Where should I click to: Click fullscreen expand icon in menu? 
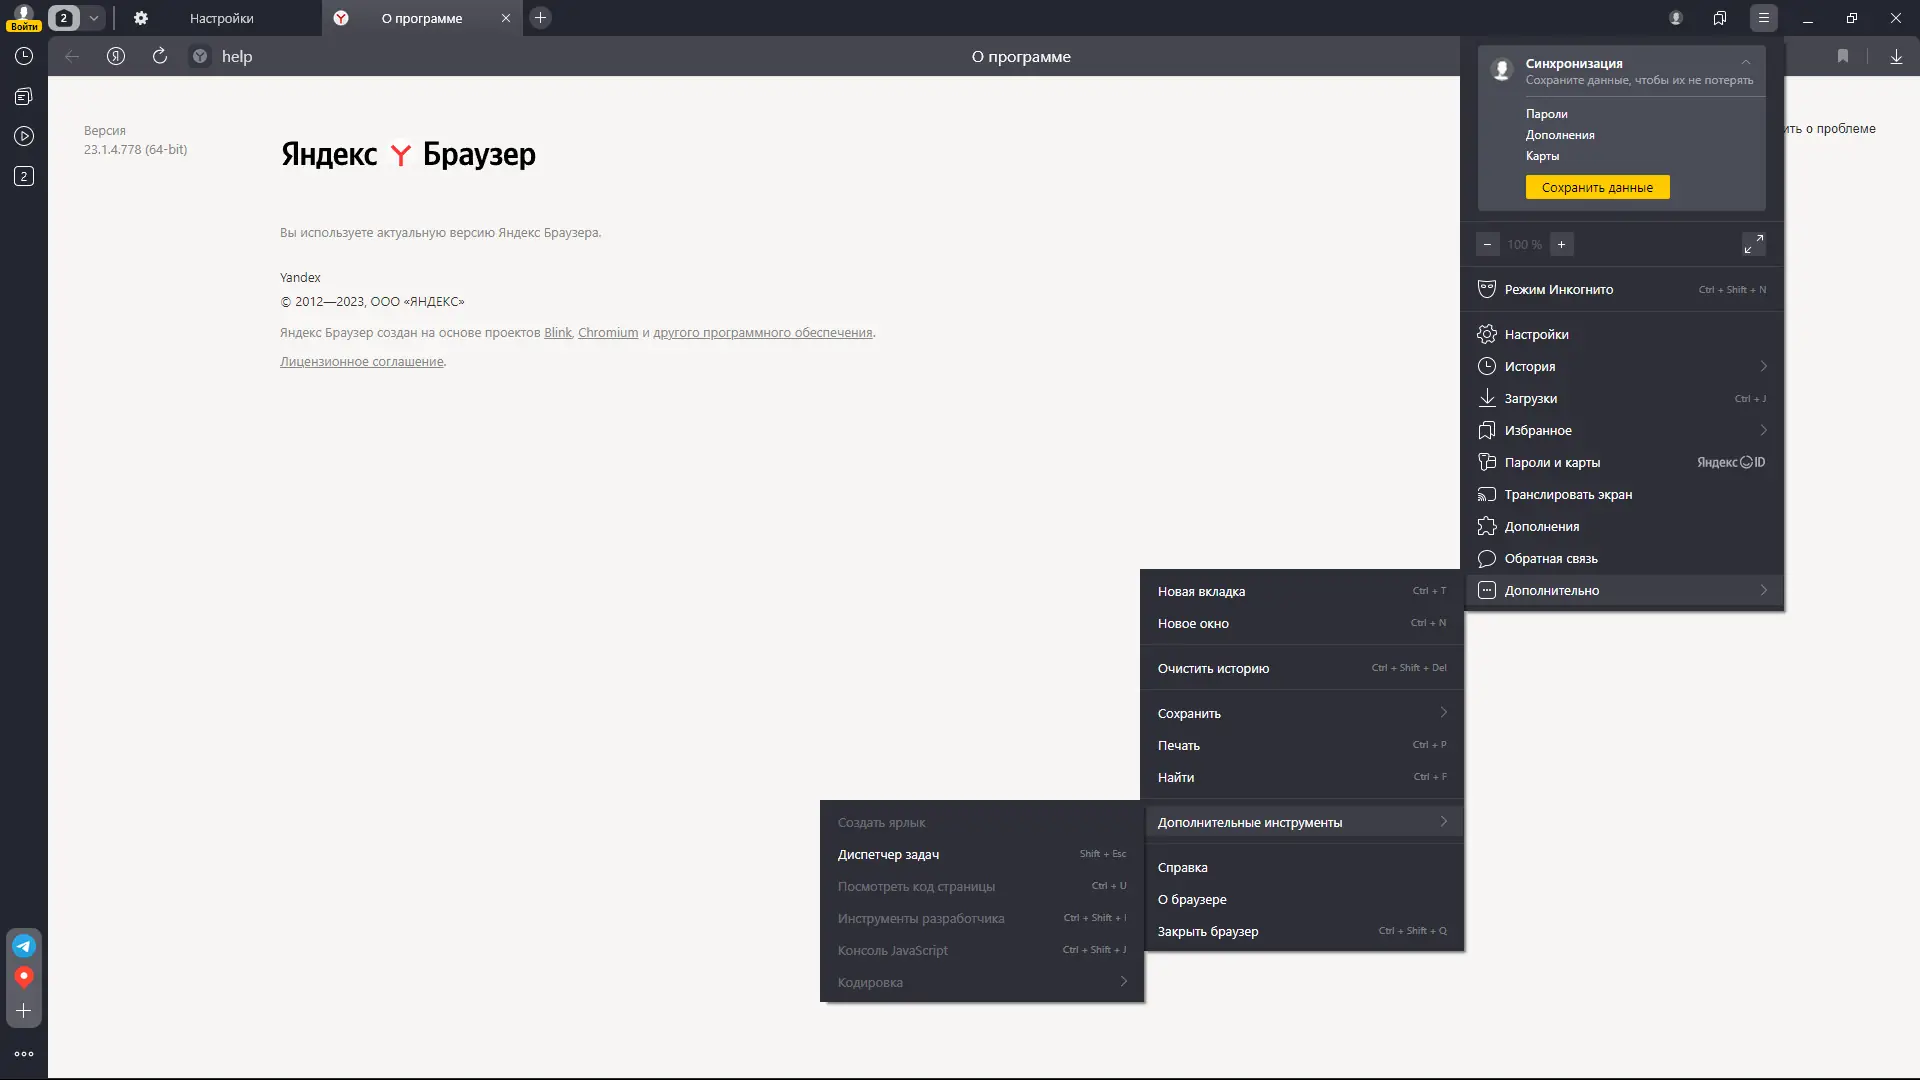[1753, 244]
